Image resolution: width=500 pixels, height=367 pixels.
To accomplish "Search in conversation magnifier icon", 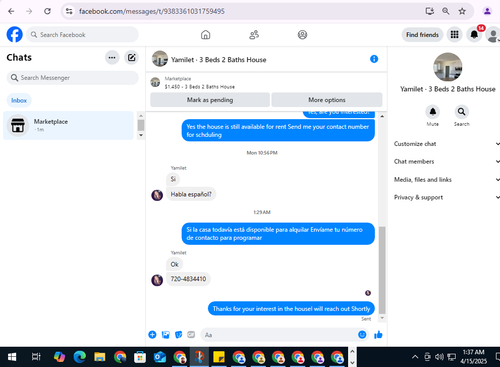I will (461, 112).
